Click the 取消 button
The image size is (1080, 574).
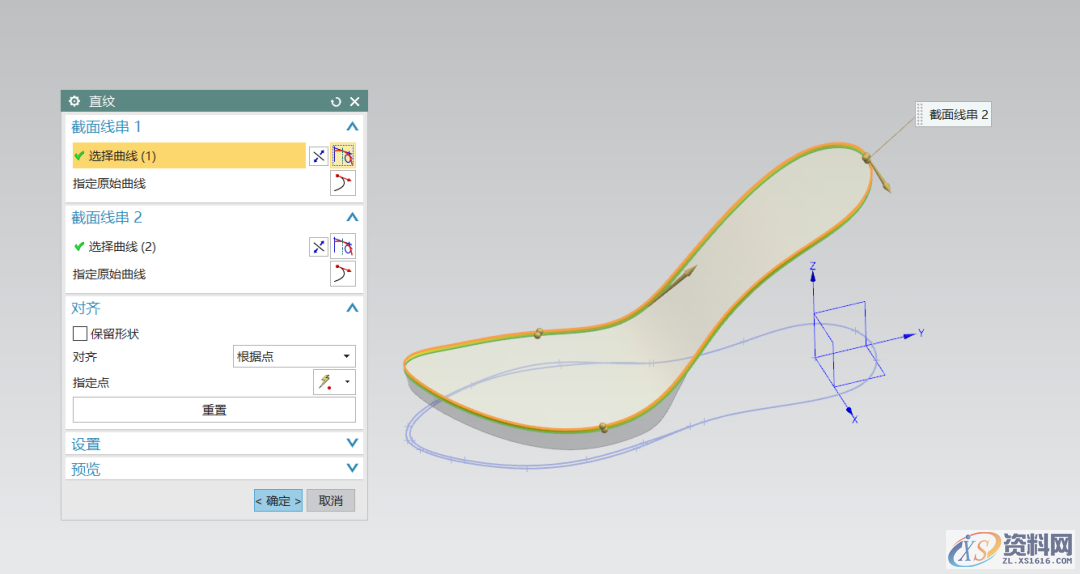(330, 501)
